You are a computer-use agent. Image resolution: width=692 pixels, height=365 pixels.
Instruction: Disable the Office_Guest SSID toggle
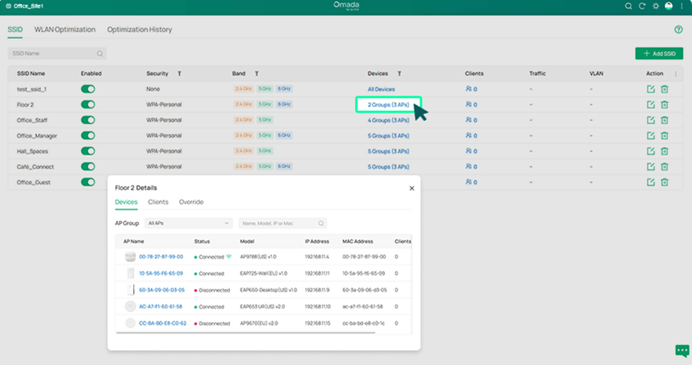click(88, 182)
